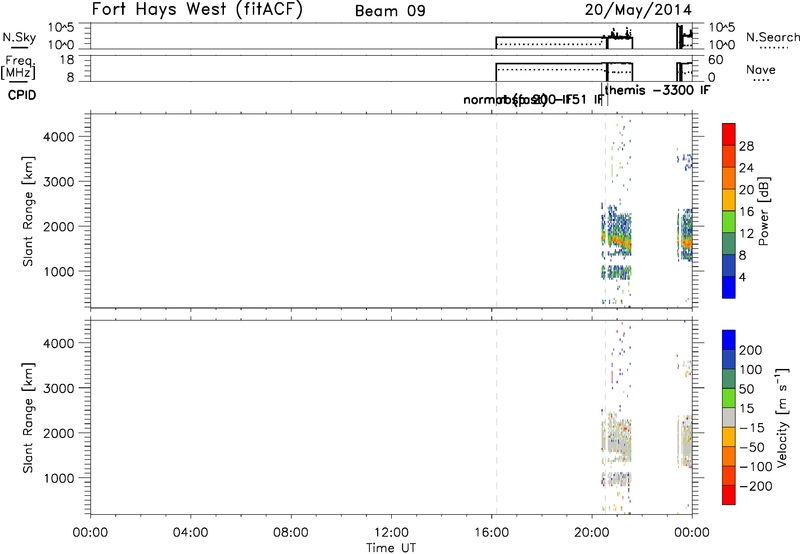Click the 'Nave' legend label
The width and height of the screenshot is (800, 554).
[x=761, y=69]
